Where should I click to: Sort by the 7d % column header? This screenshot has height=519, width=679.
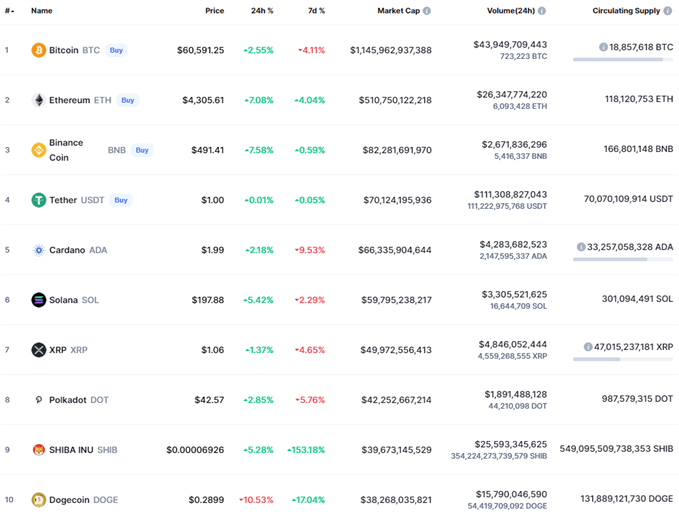pyautogui.click(x=316, y=11)
